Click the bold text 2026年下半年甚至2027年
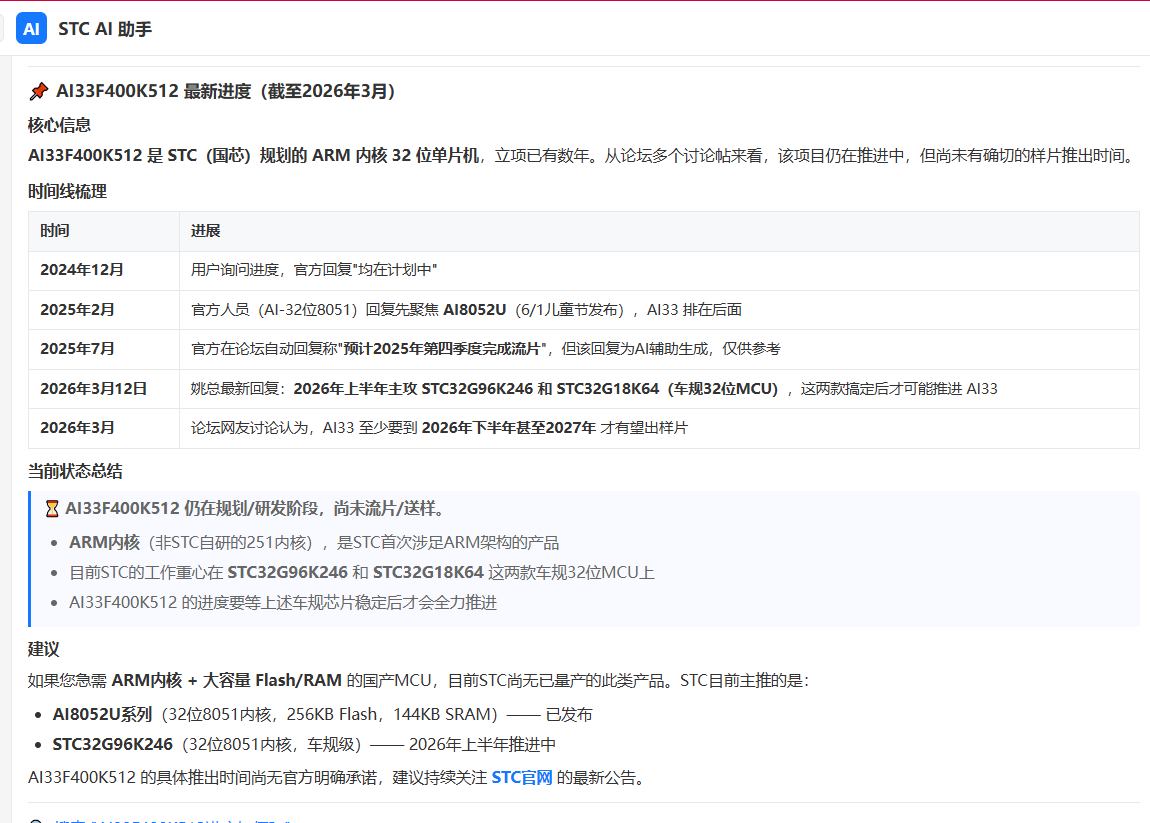 508,428
